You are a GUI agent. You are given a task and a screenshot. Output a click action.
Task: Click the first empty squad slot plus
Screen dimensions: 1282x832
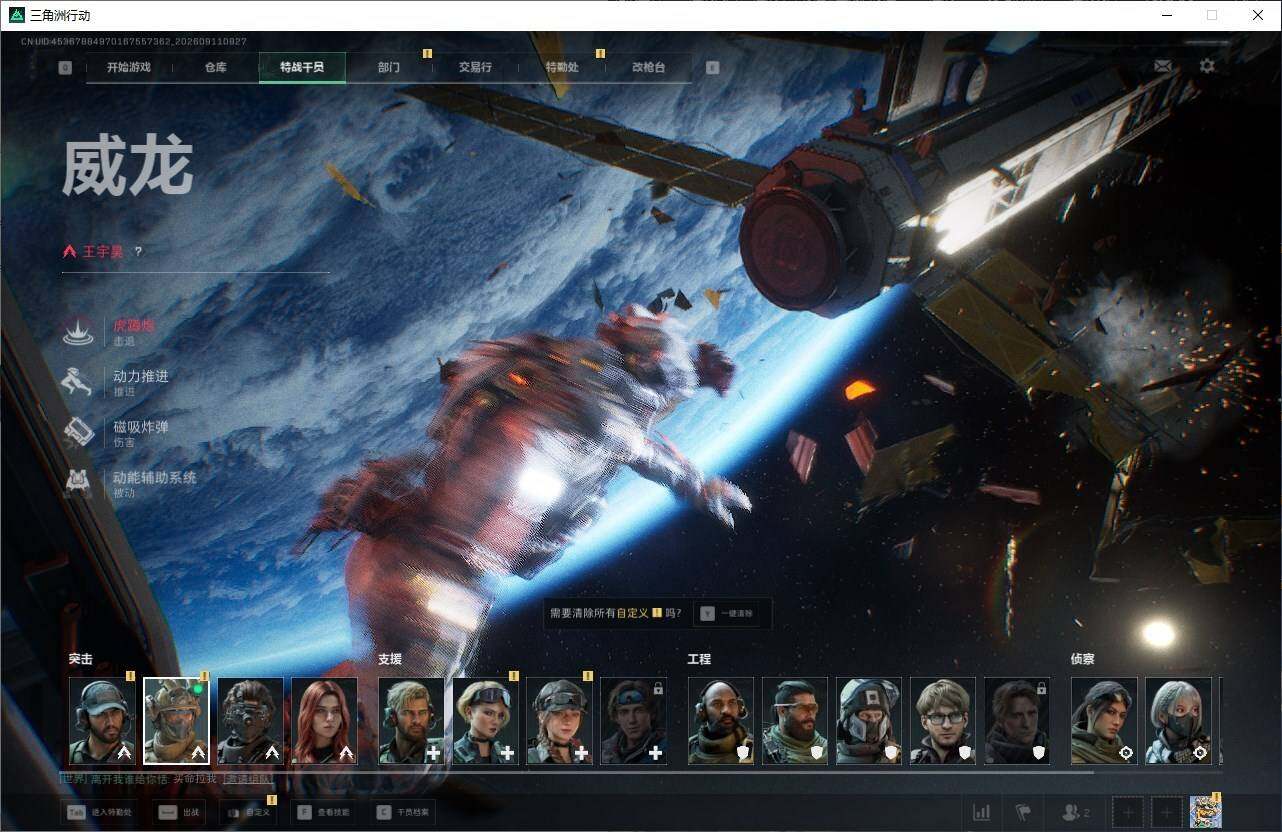pos(1128,813)
